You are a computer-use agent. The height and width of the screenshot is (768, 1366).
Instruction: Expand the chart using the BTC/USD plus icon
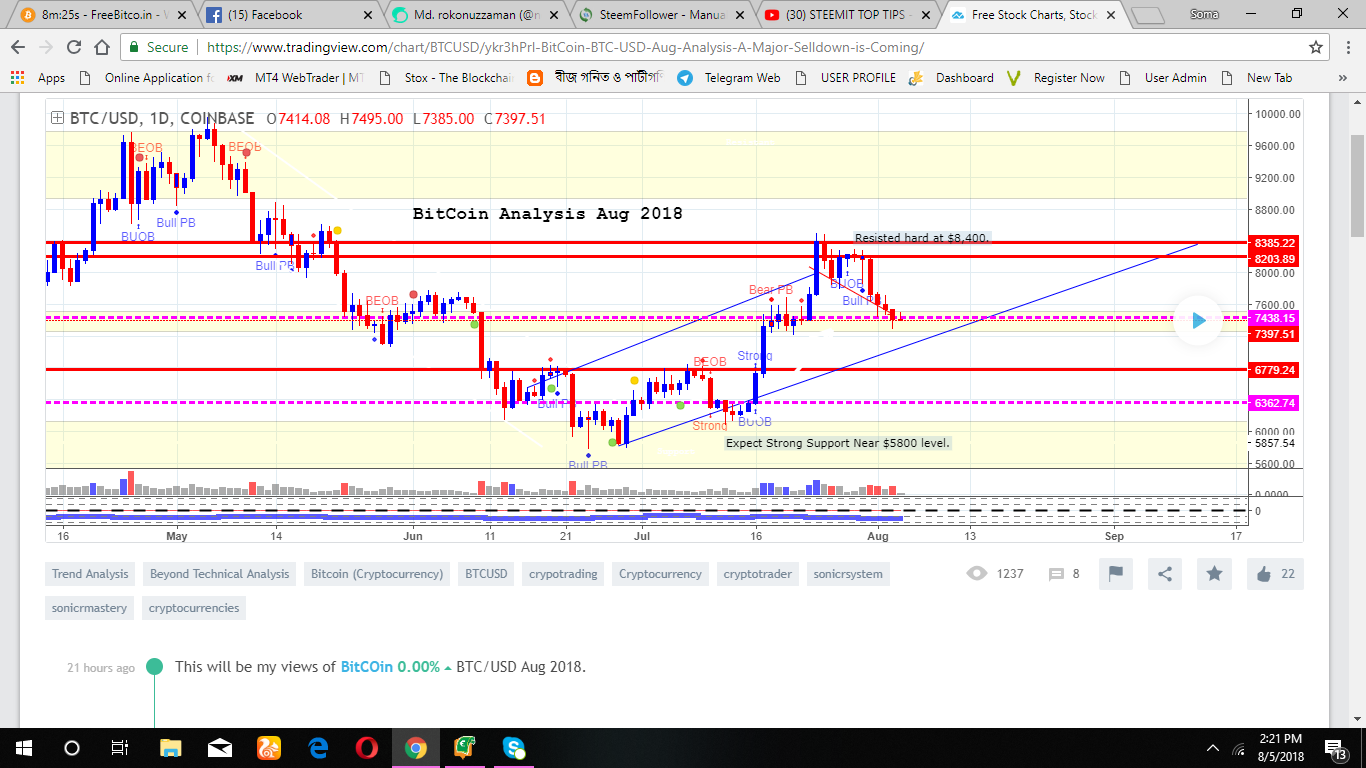56,118
